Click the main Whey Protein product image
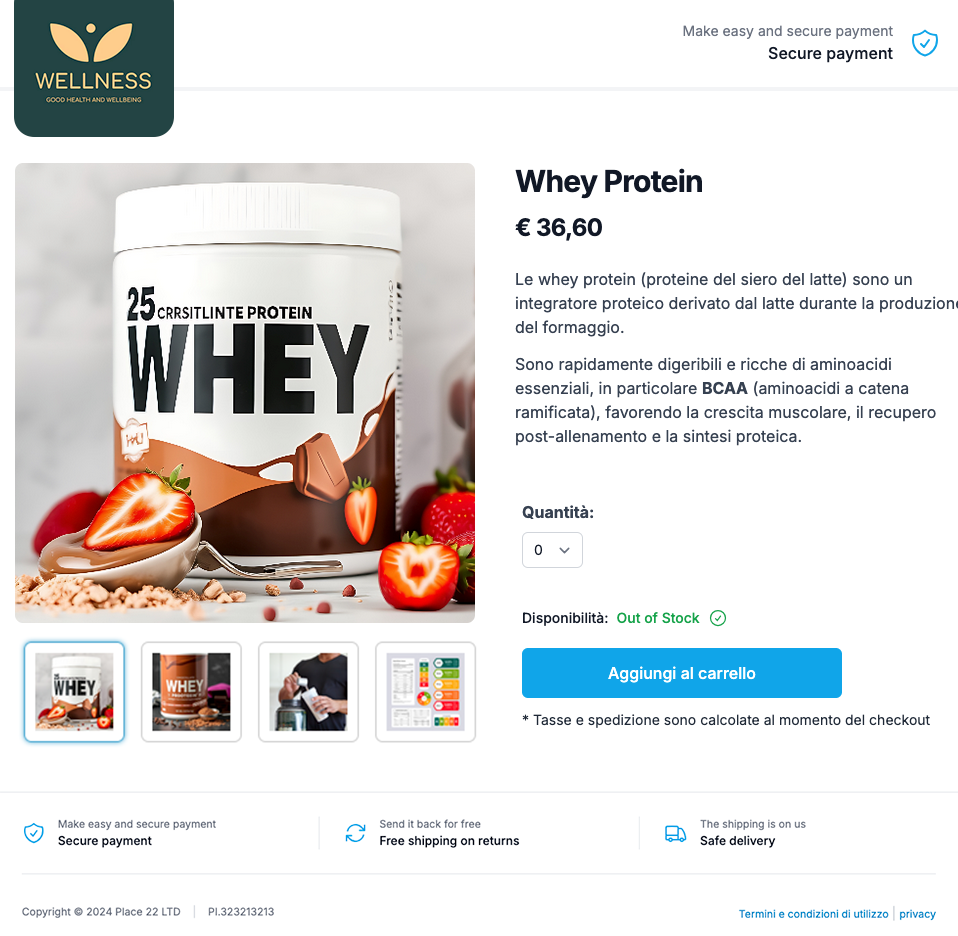This screenshot has height=936, width=958. click(x=245, y=393)
